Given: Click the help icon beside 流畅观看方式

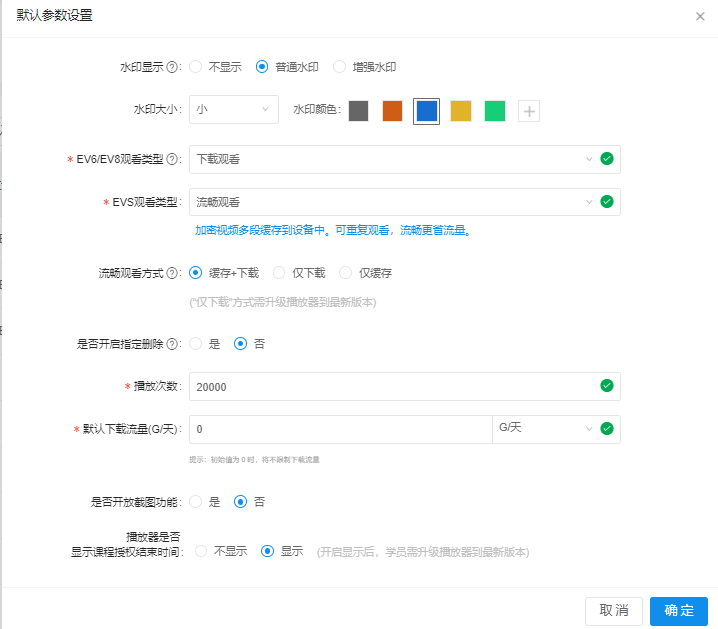Looking at the screenshot, I should [x=173, y=272].
